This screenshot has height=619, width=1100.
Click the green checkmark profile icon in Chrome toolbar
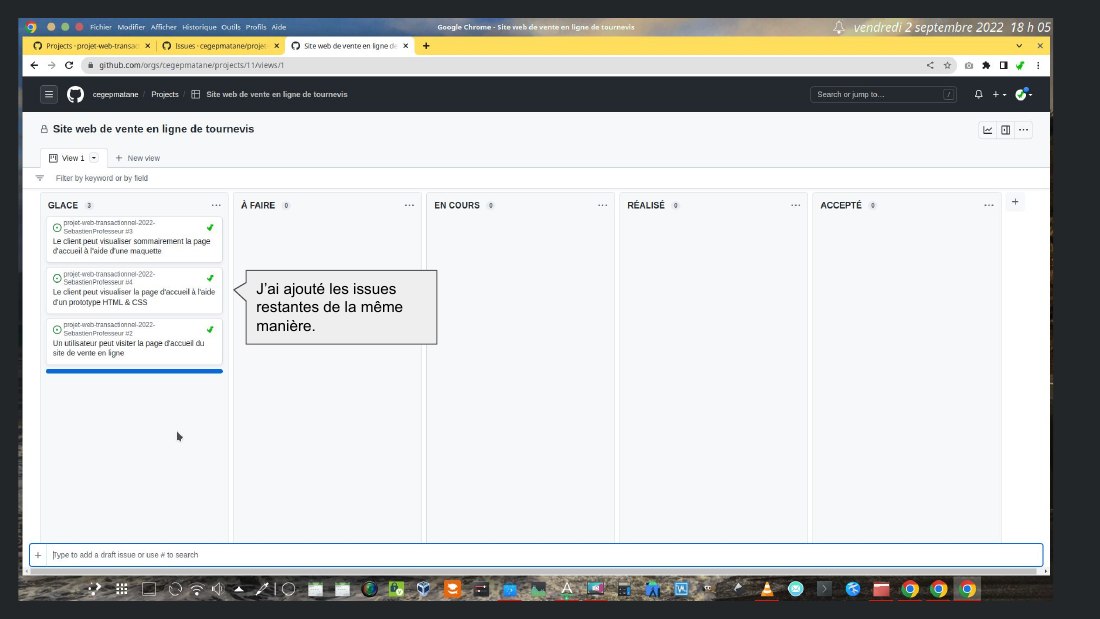click(1021, 65)
